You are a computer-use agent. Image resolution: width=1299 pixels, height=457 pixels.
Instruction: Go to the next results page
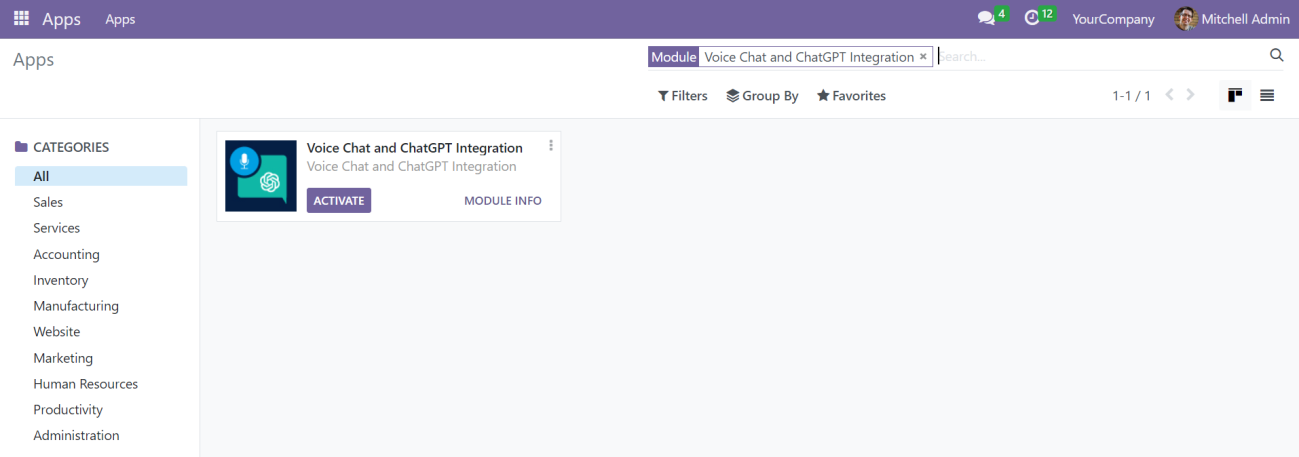coord(1190,95)
